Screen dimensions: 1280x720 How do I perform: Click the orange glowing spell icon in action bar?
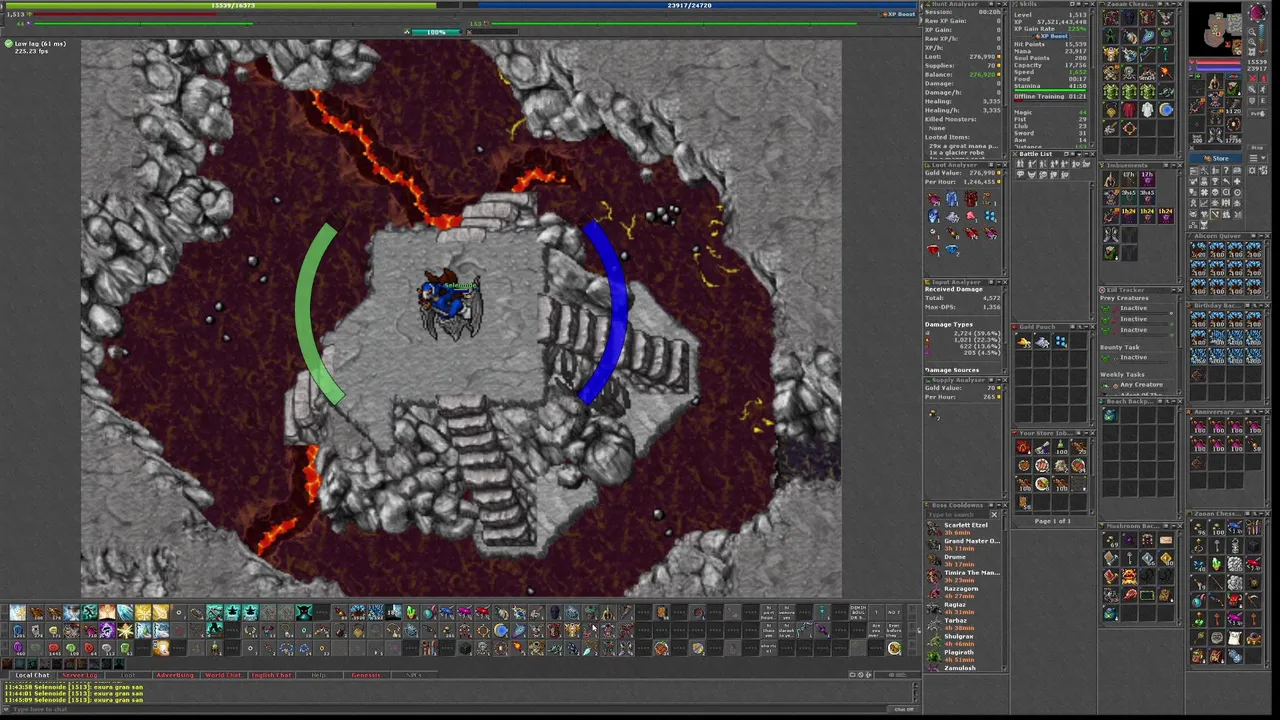(161, 648)
